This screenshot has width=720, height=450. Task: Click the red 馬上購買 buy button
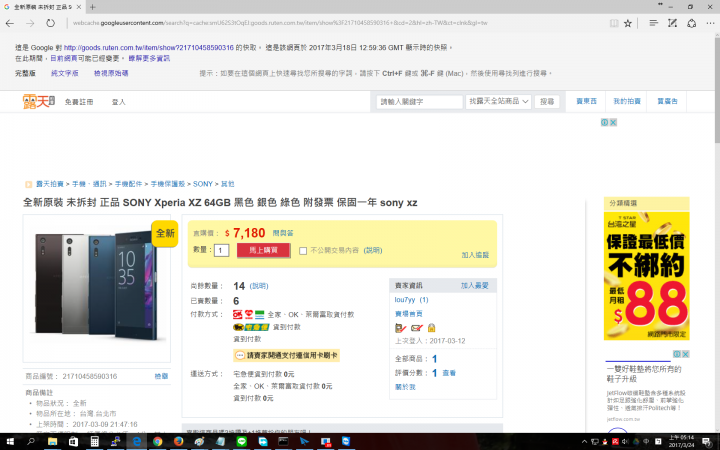pyautogui.click(x=264, y=250)
